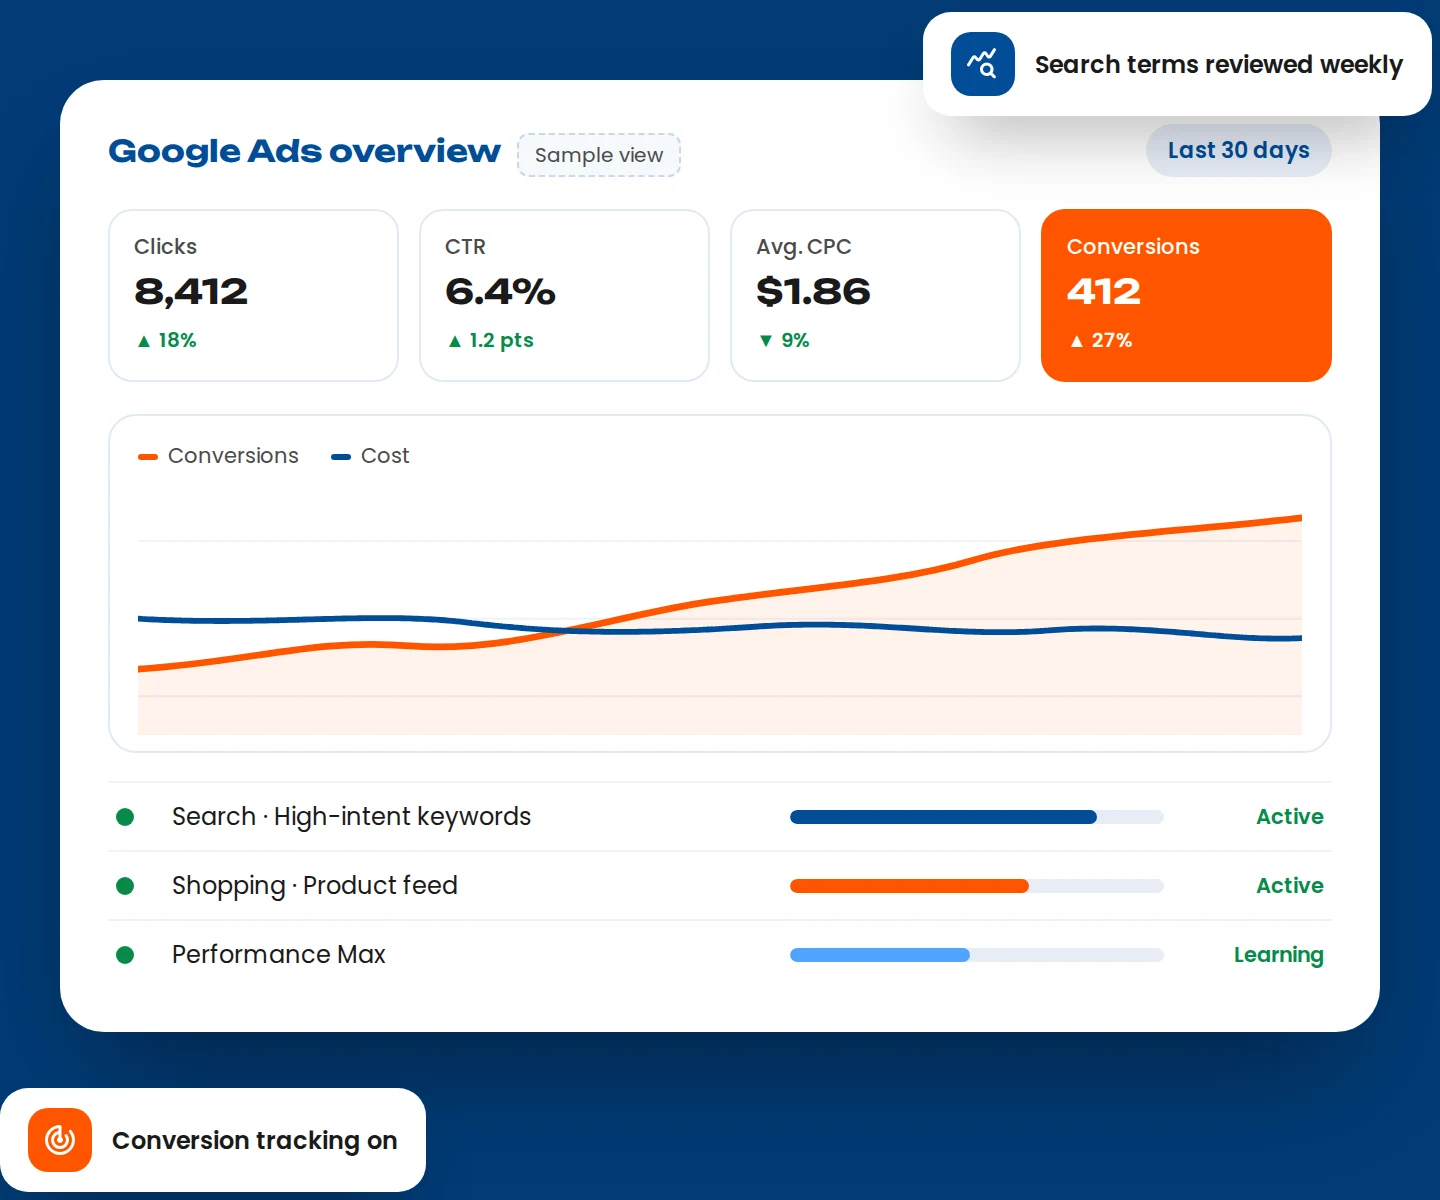Open the CTR 6.4% metric card
This screenshot has width=1440, height=1200.
[x=564, y=295]
